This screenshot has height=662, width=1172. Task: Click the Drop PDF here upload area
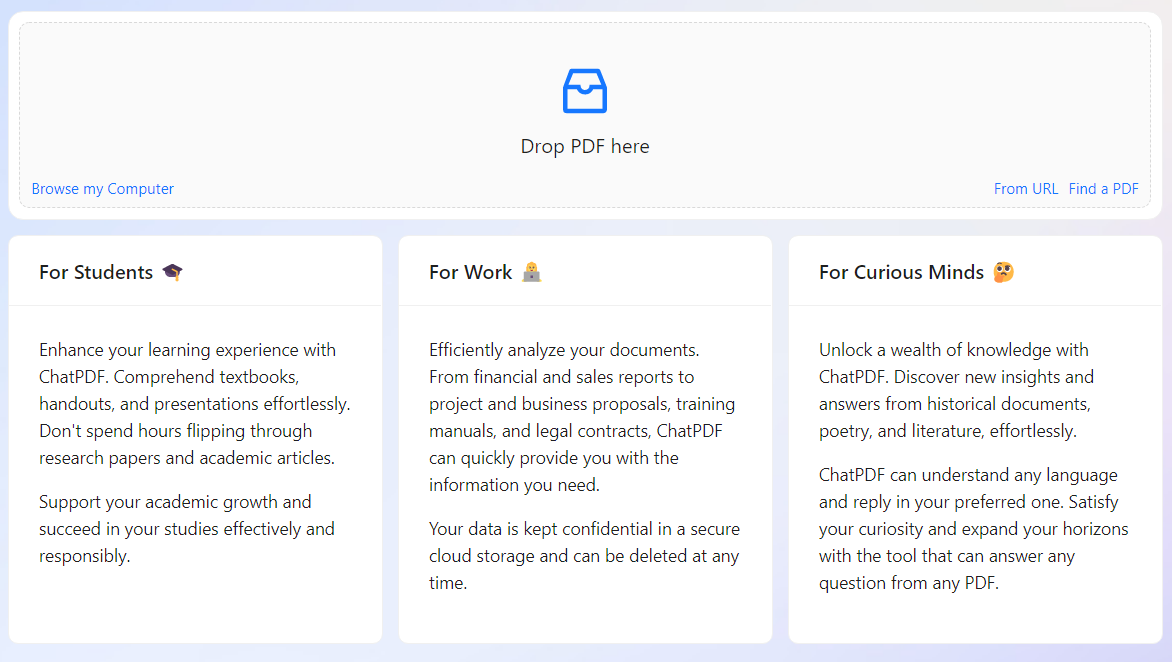point(584,113)
